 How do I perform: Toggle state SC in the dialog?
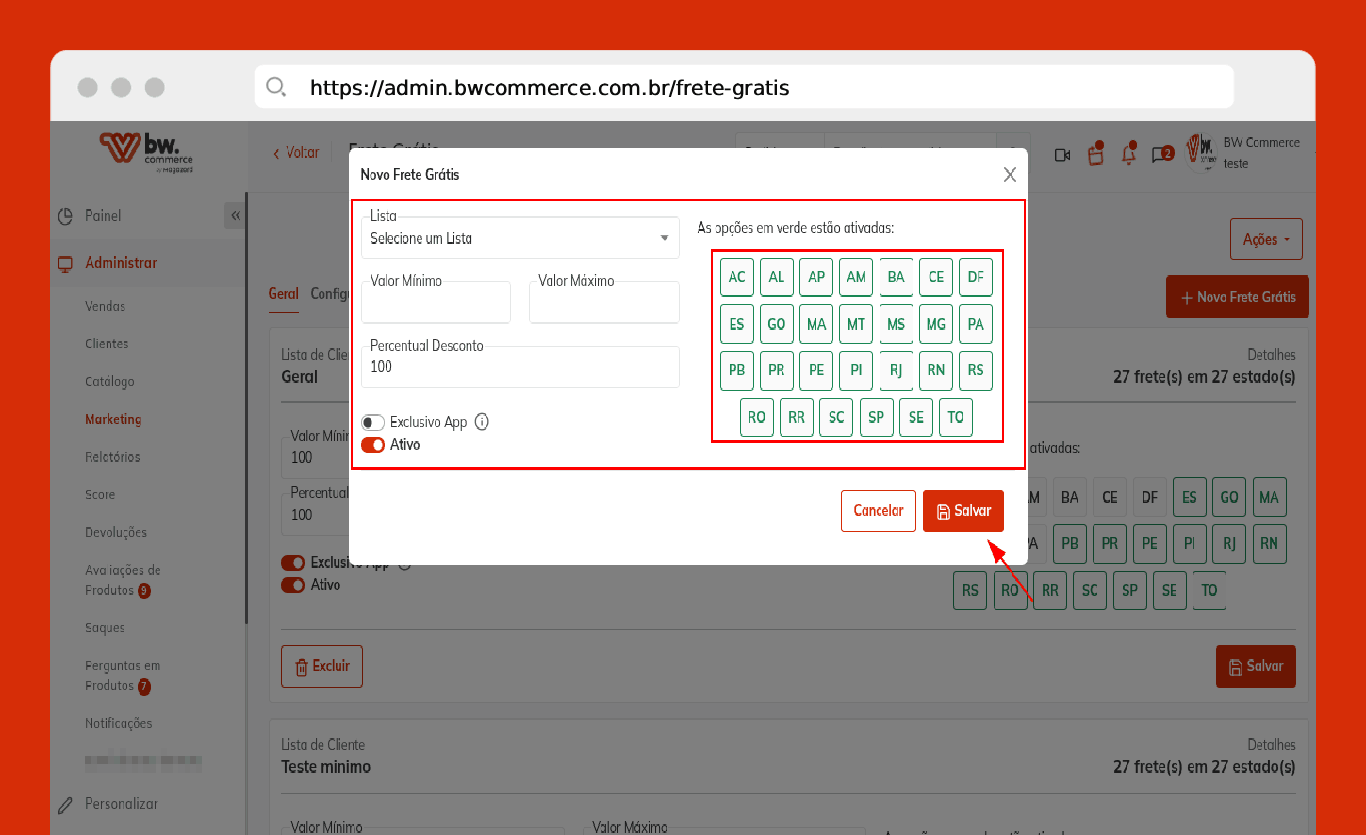pos(836,418)
